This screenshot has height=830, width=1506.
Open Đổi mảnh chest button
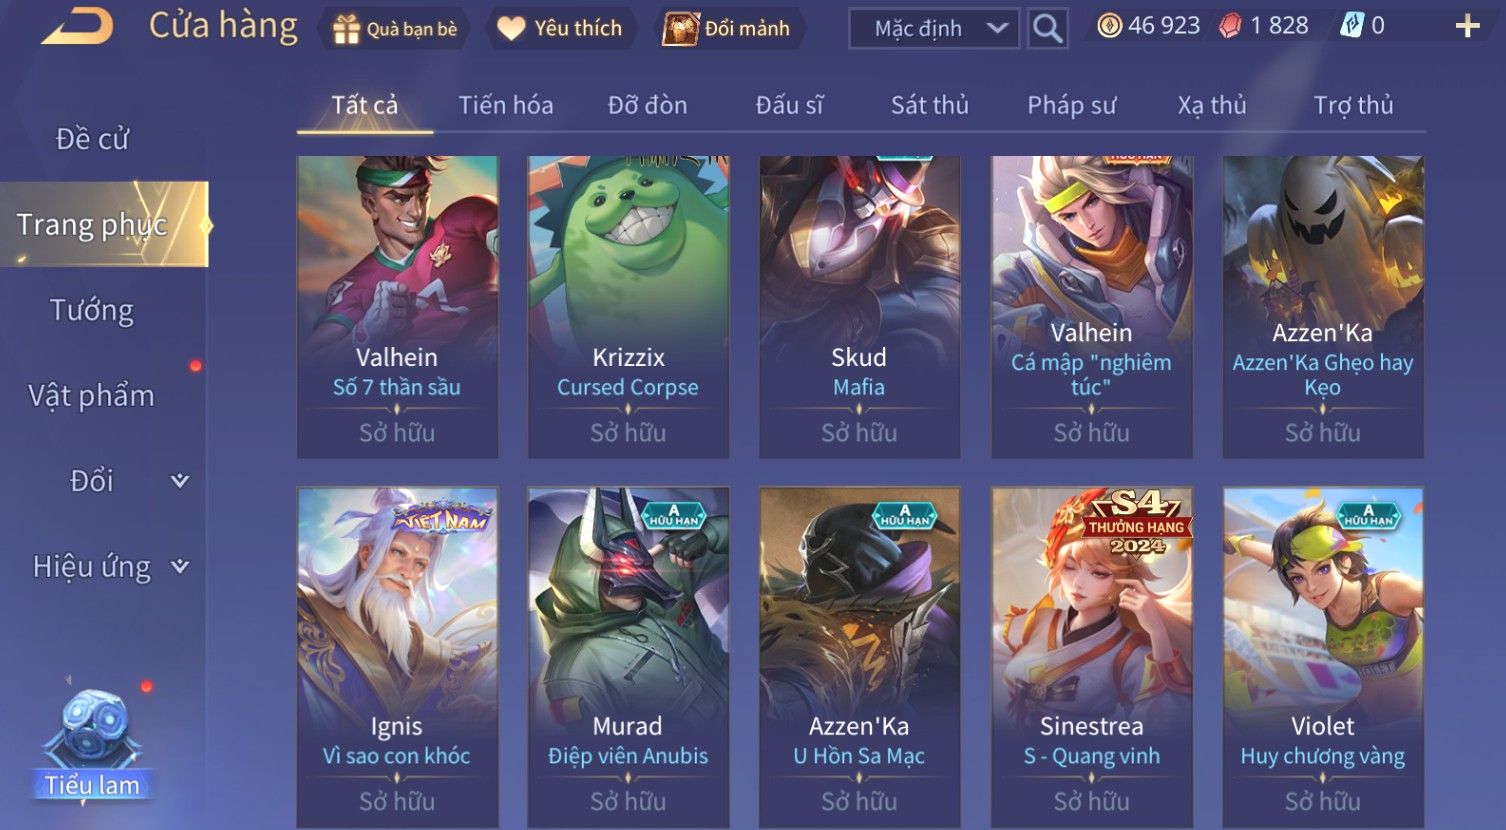727,29
